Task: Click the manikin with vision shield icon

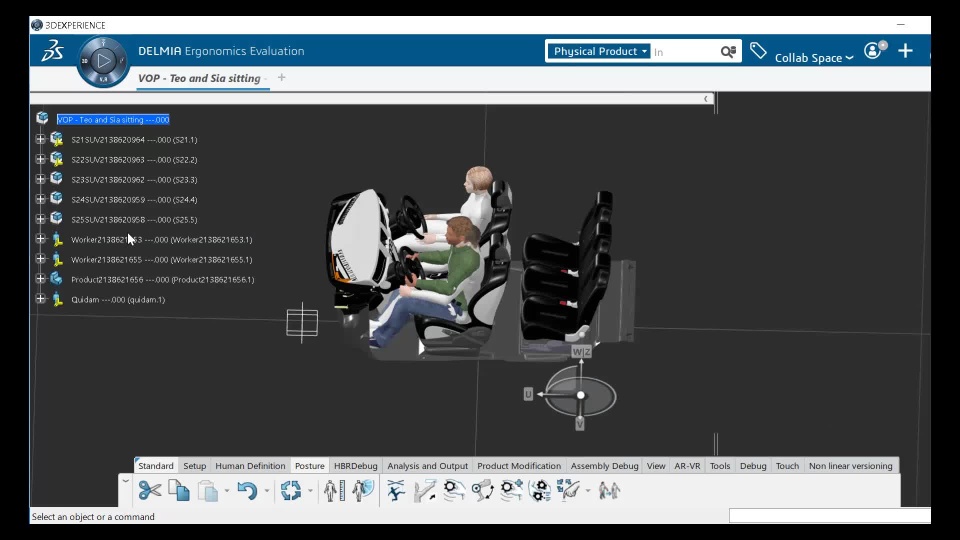Action: (x=363, y=490)
